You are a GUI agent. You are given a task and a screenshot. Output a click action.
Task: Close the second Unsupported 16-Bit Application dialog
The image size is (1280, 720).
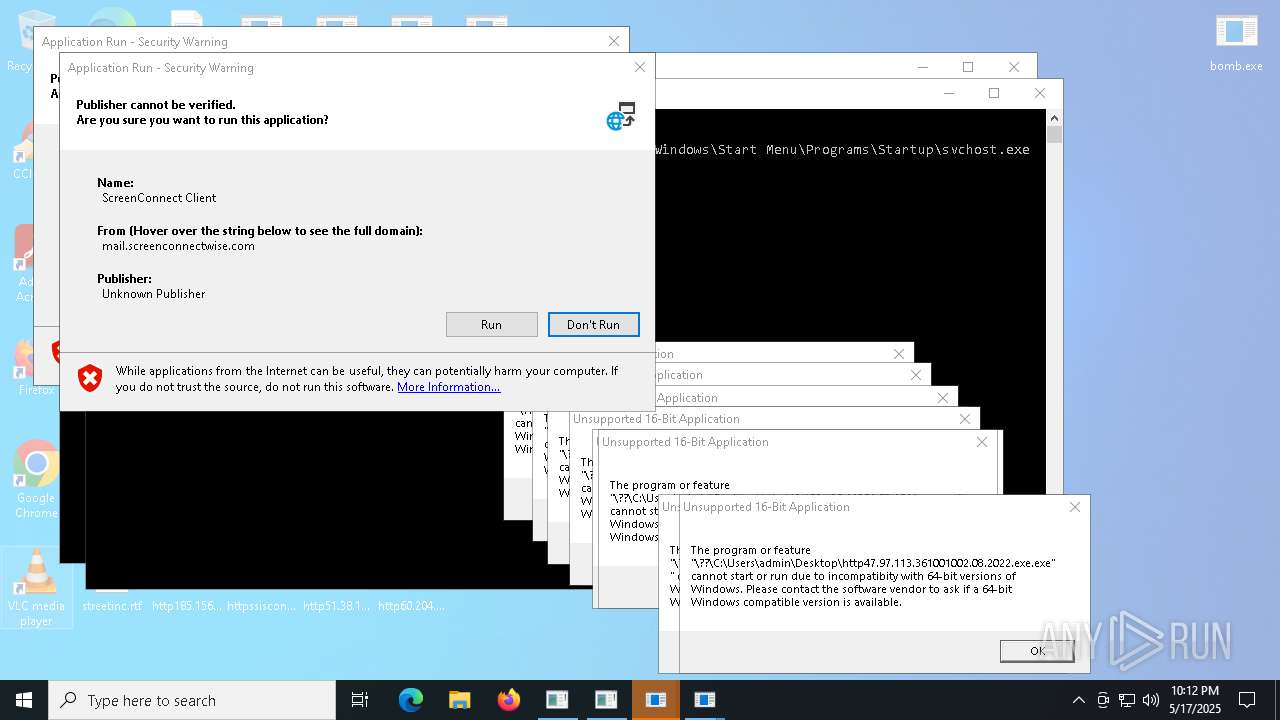click(982, 442)
